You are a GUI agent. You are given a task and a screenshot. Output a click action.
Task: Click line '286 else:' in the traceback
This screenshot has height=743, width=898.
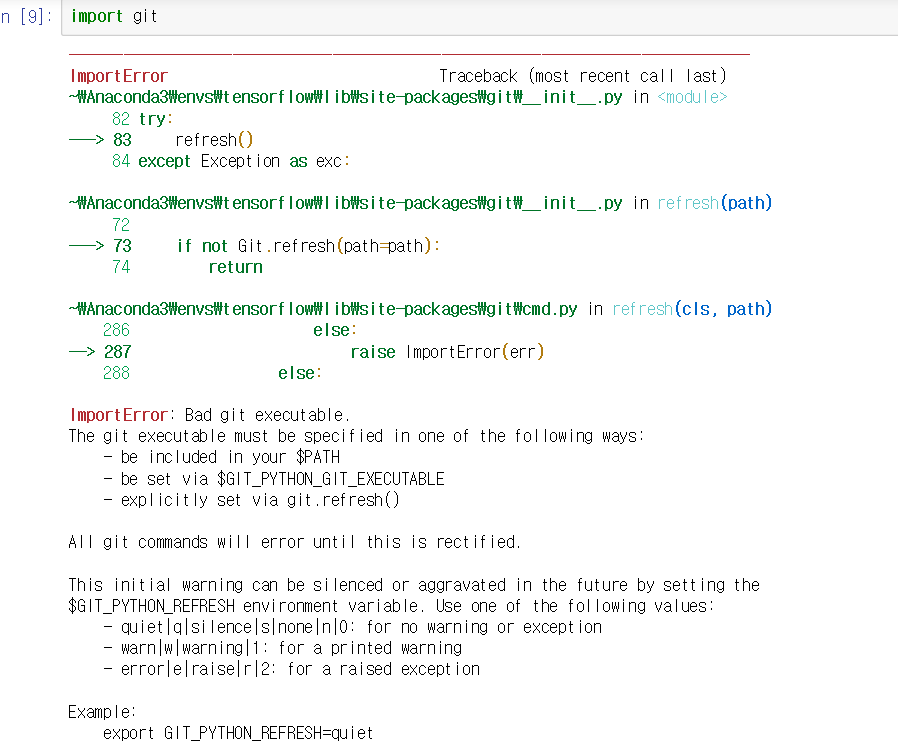230,331
